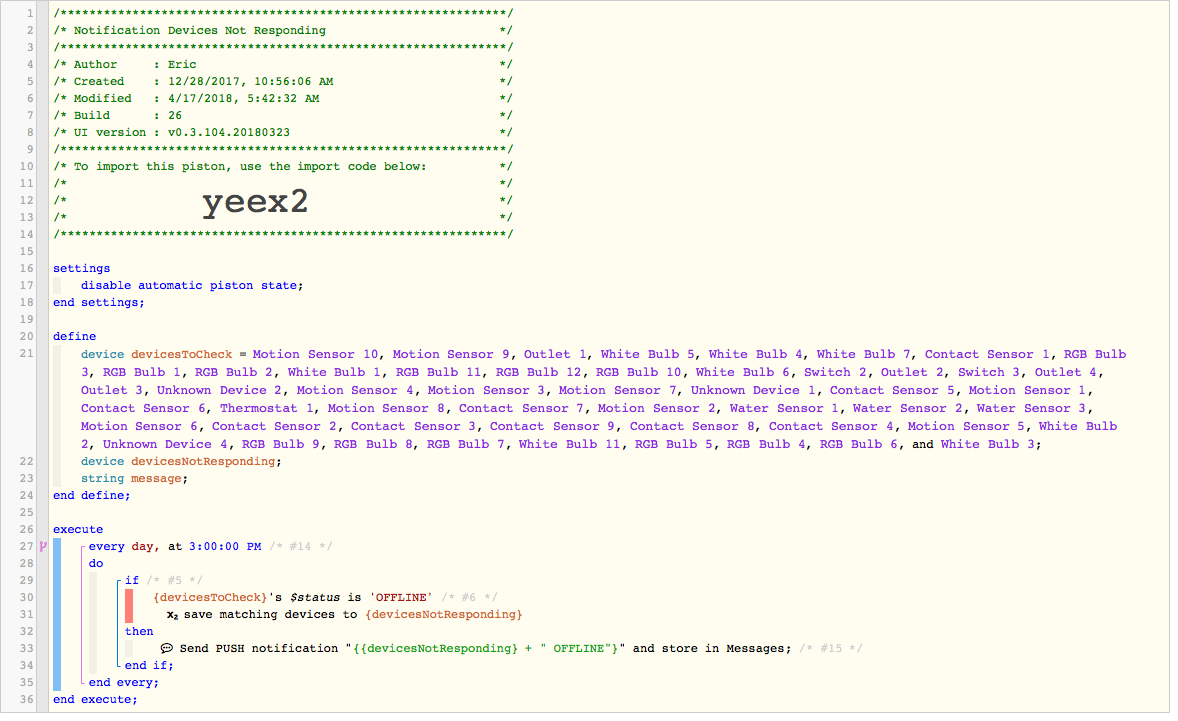
Task: Click Outlet 4 in device list
Action: (1066, 373)
